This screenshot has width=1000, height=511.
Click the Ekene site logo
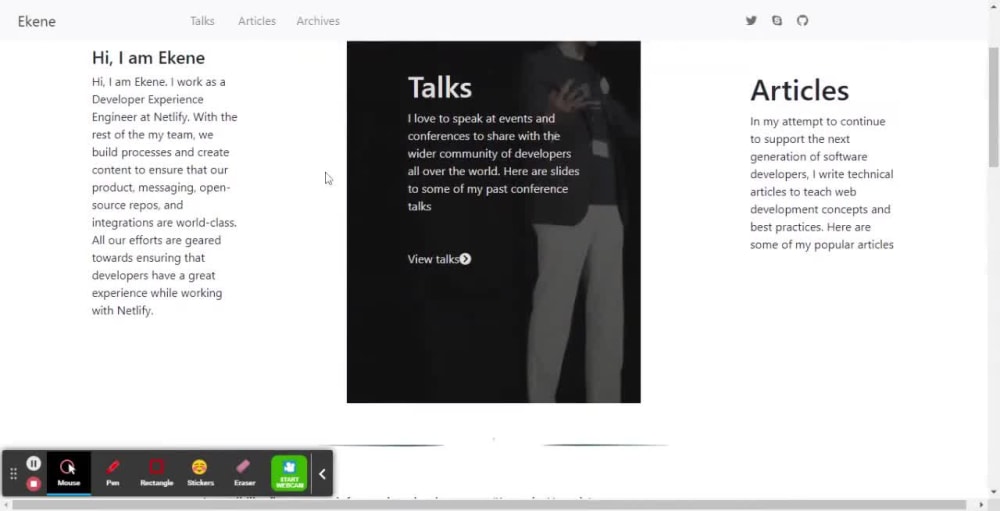[36, 21]
